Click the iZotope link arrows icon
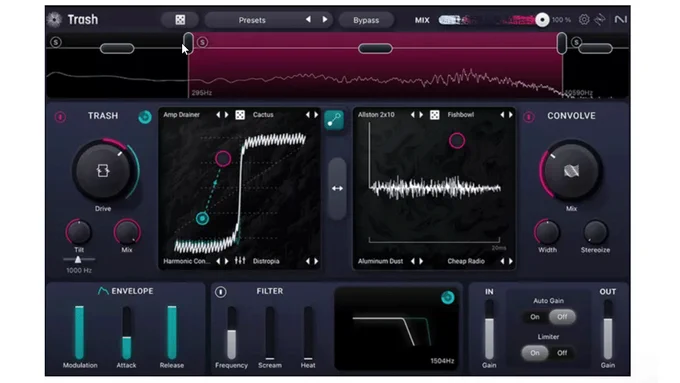Screen dimensions: 680x383 (600, 20)
